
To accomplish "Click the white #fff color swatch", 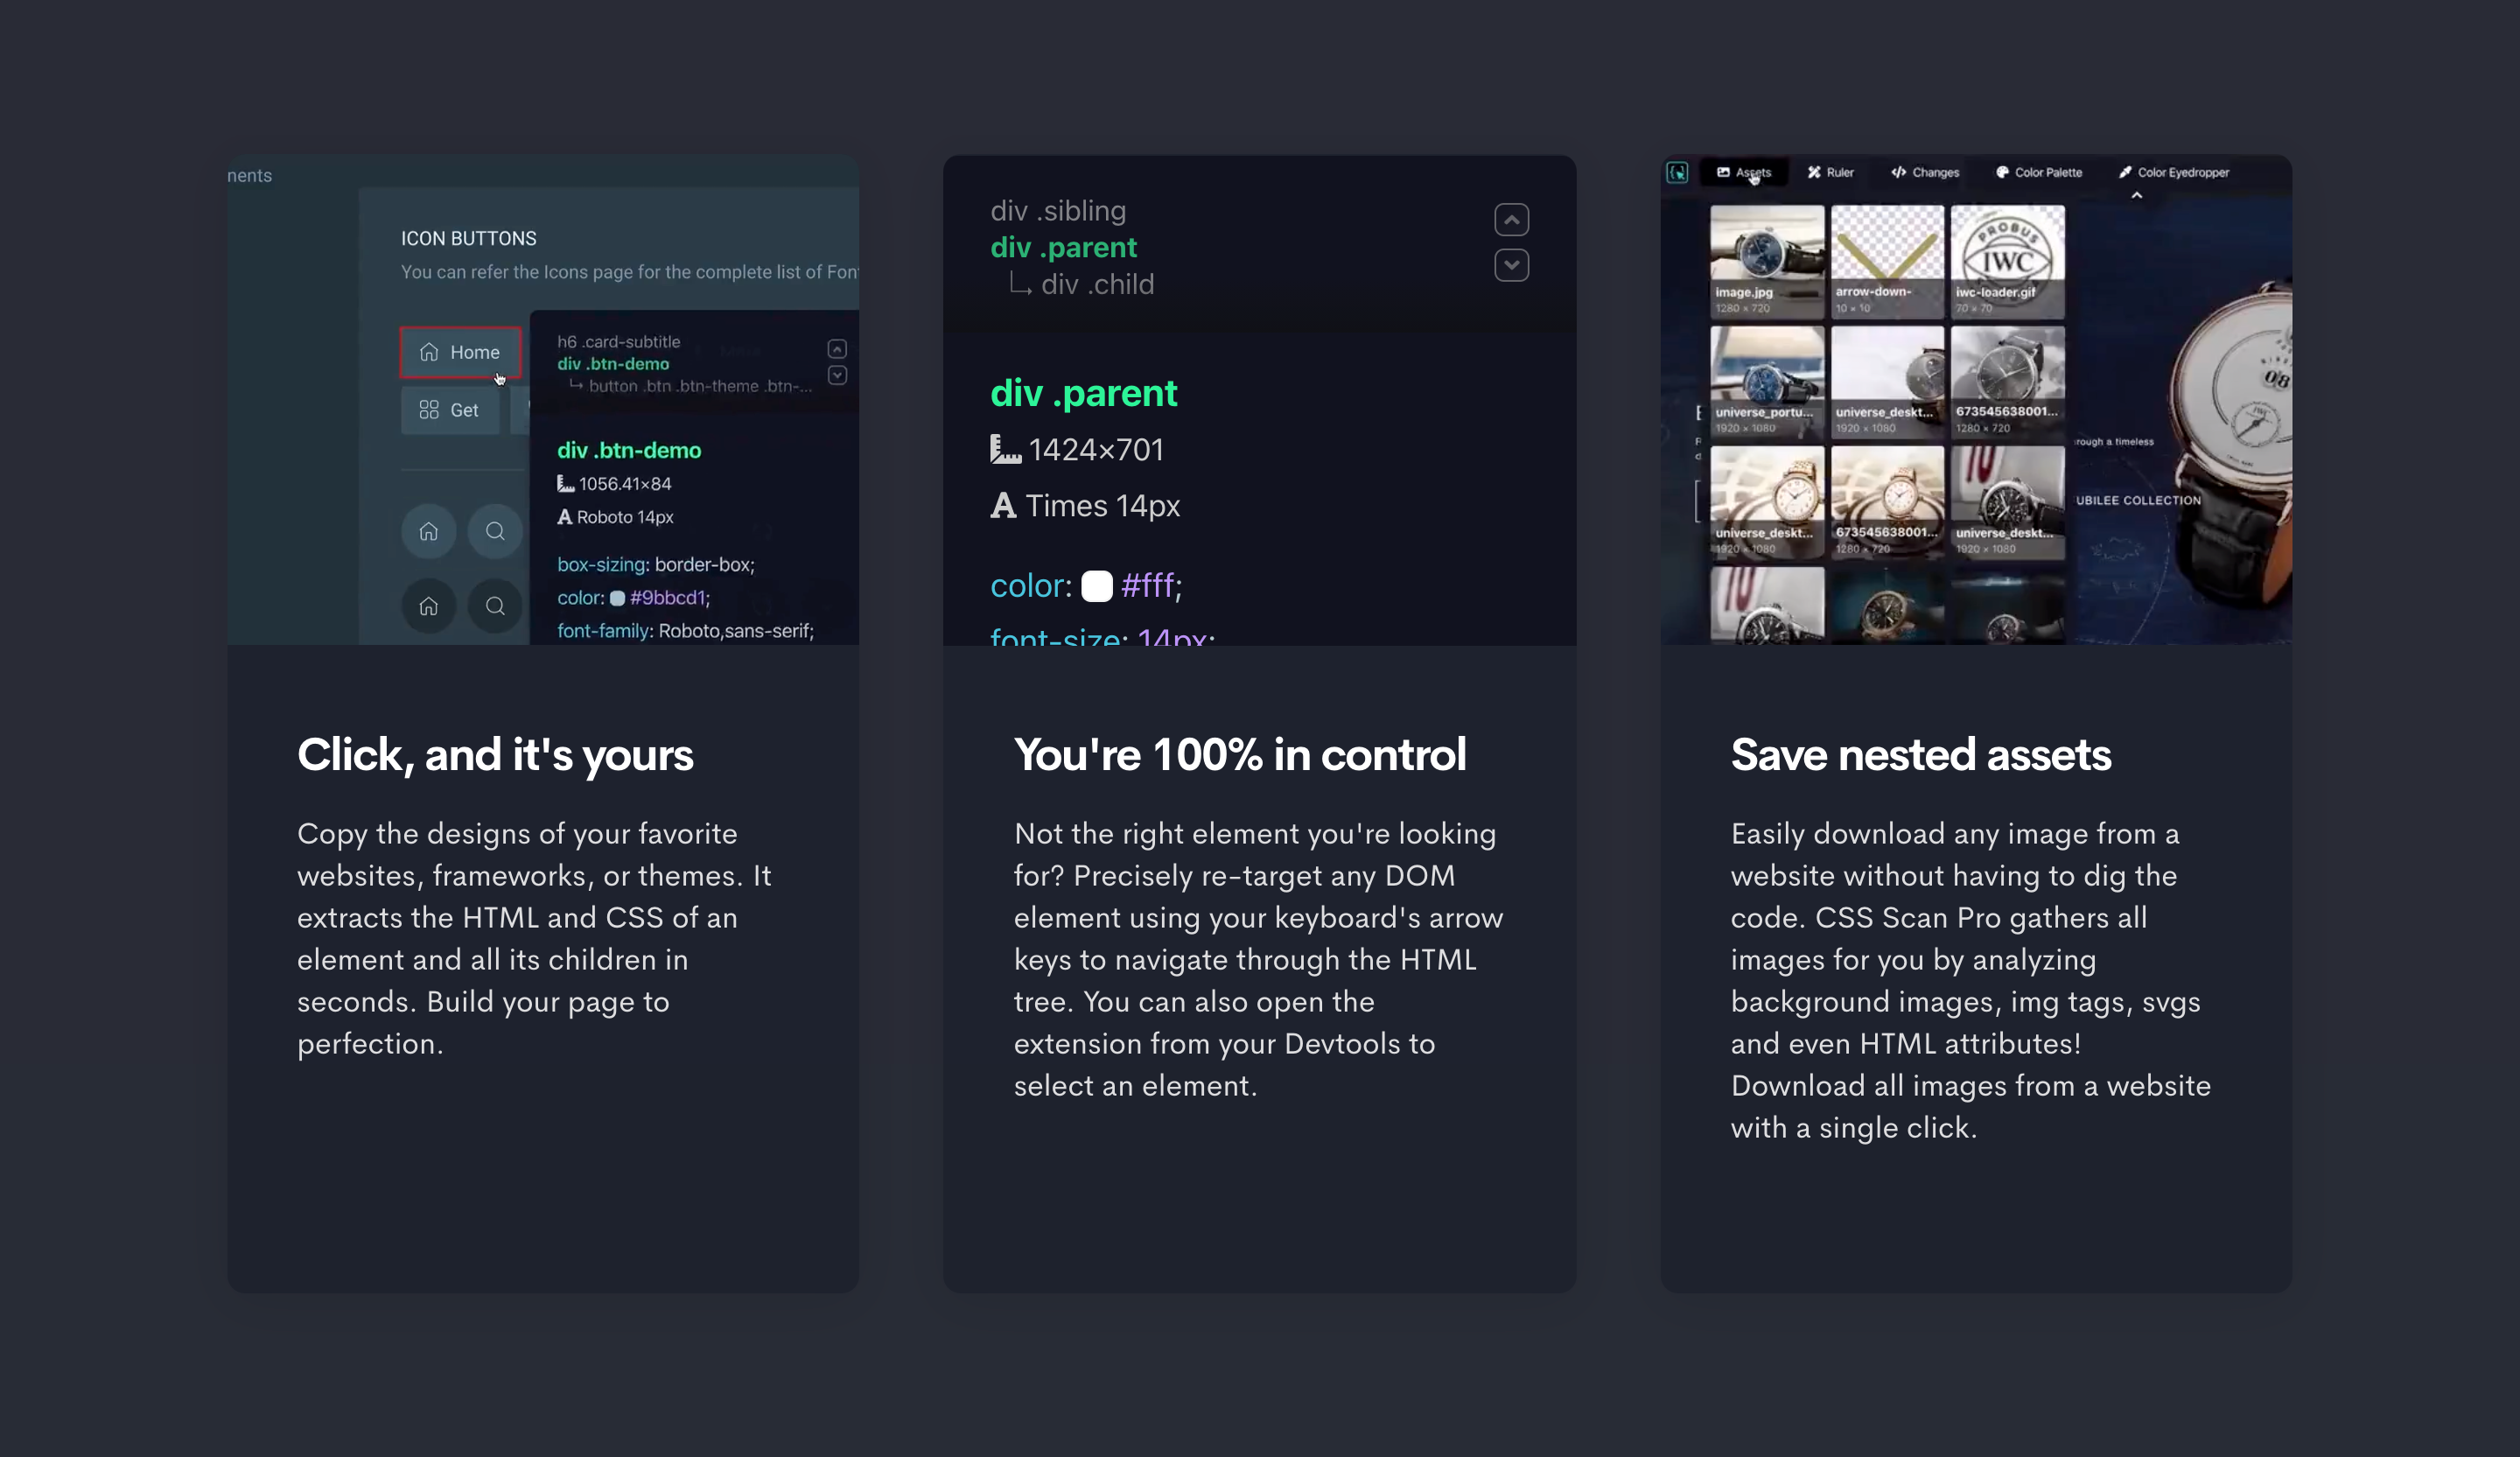I will pyautogui.click(x=1097, y=586).
